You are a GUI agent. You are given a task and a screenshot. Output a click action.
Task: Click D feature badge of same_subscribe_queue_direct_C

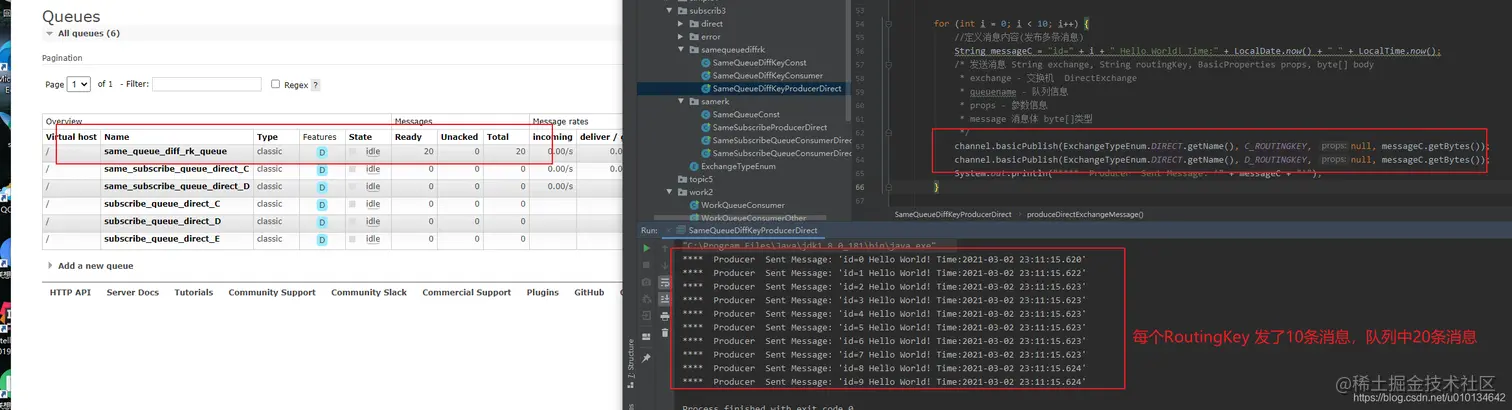click(x=322, y=170)
